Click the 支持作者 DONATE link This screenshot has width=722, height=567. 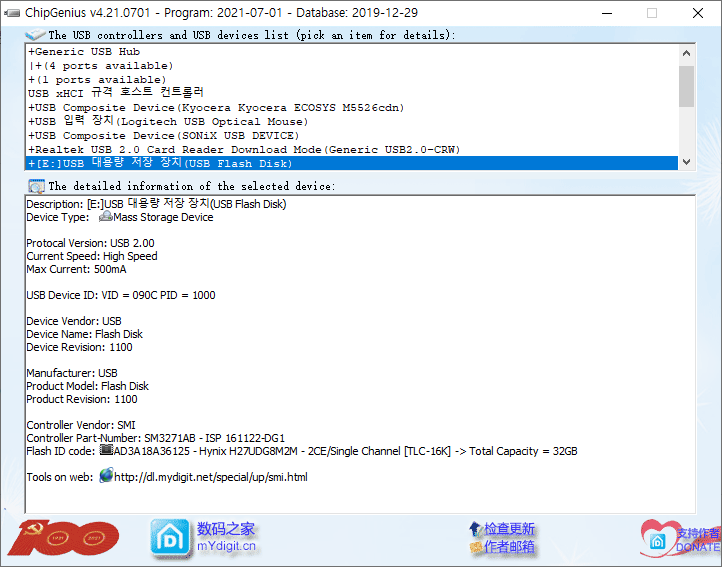pyautogui.click(x=698, y=540)
